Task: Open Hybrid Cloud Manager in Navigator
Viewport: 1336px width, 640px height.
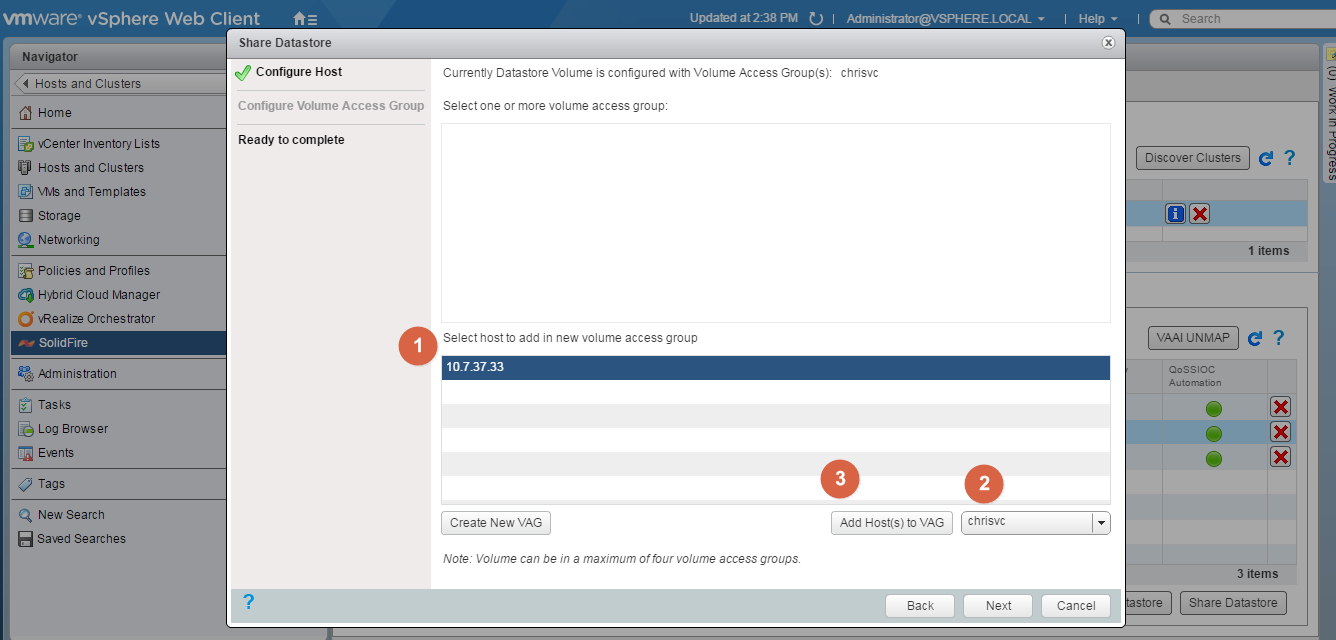Action: coord(98,295)
